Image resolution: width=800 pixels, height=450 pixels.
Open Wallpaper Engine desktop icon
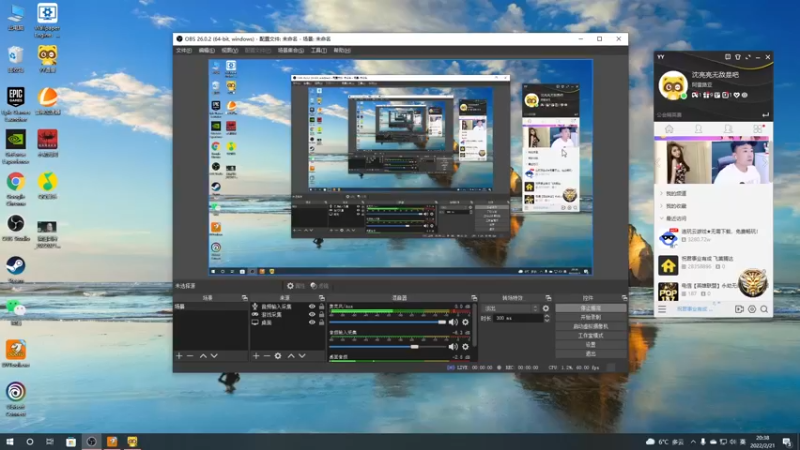[47, 20]
